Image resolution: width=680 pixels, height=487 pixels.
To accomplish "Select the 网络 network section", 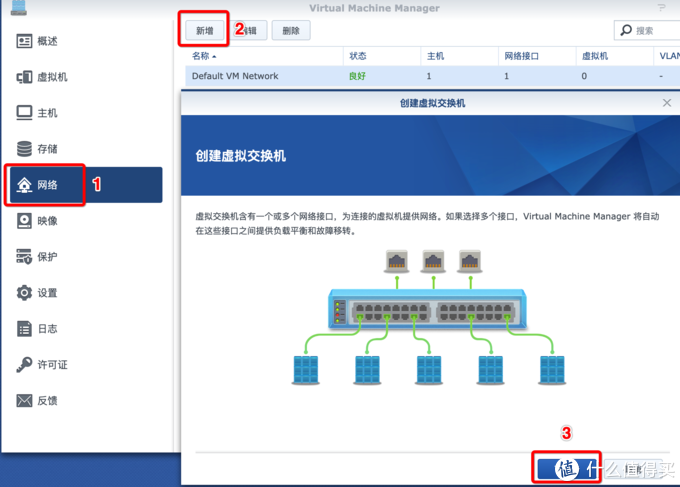I will [x=86, y=185].
